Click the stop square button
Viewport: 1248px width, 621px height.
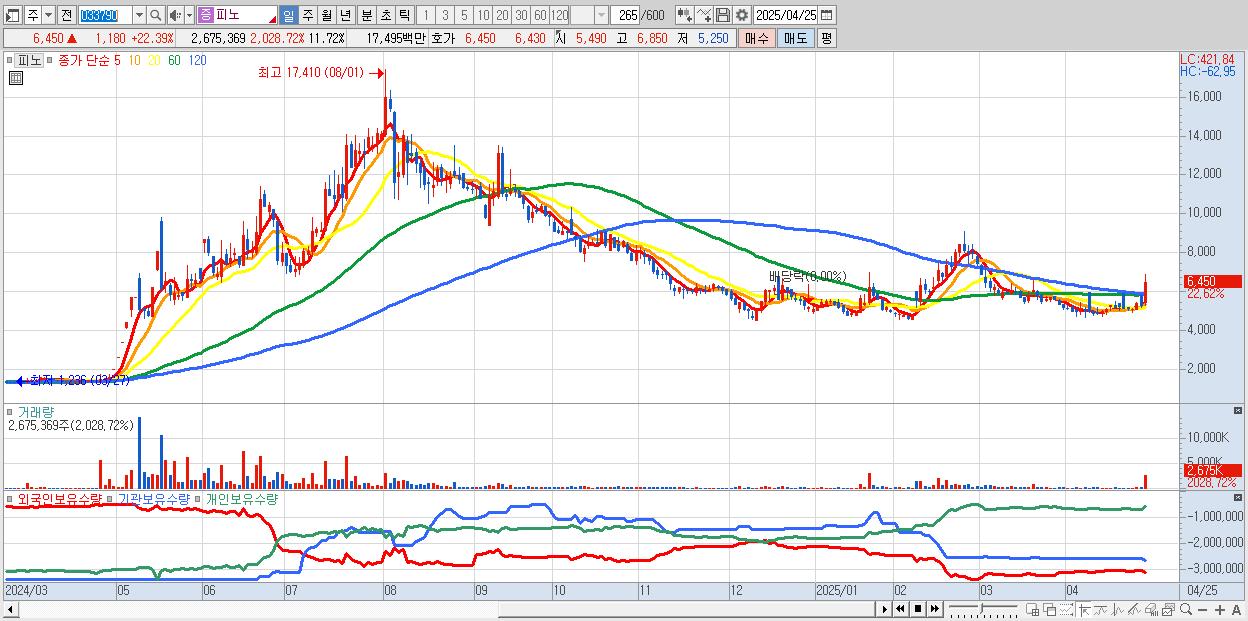pos(918,609)
